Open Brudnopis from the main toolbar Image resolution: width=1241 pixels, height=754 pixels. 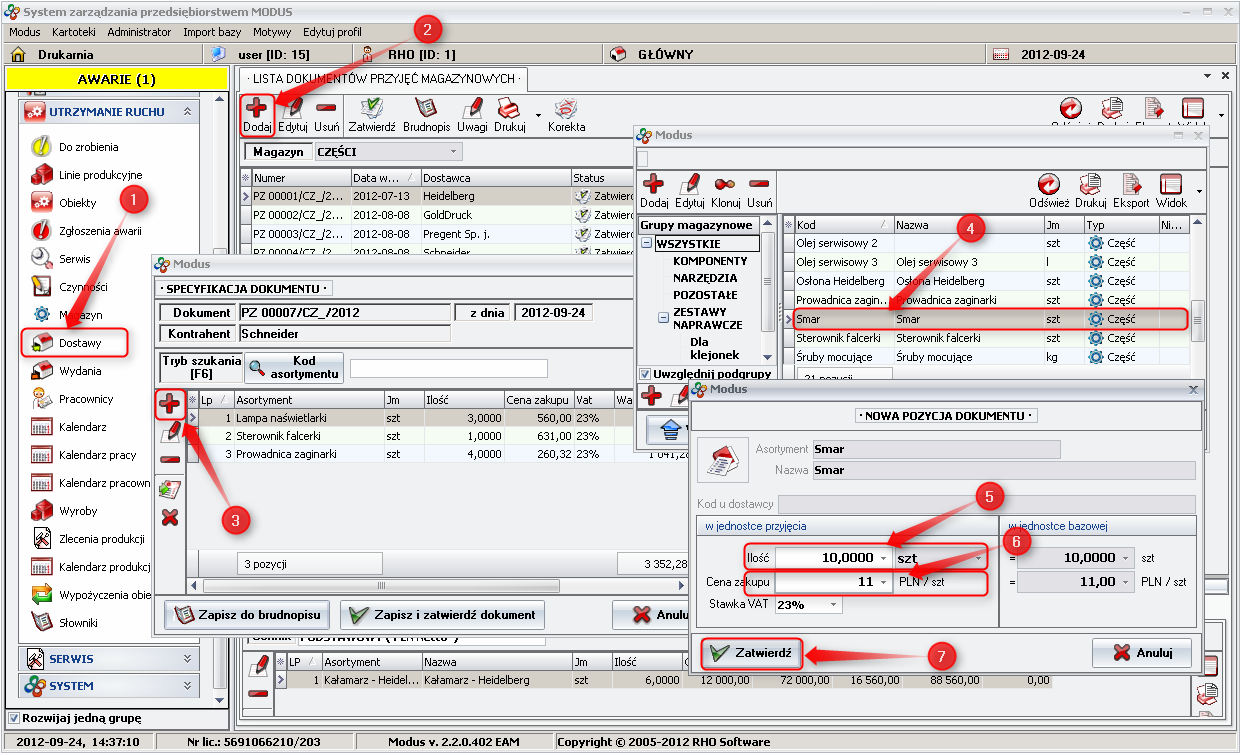[426, 108]
